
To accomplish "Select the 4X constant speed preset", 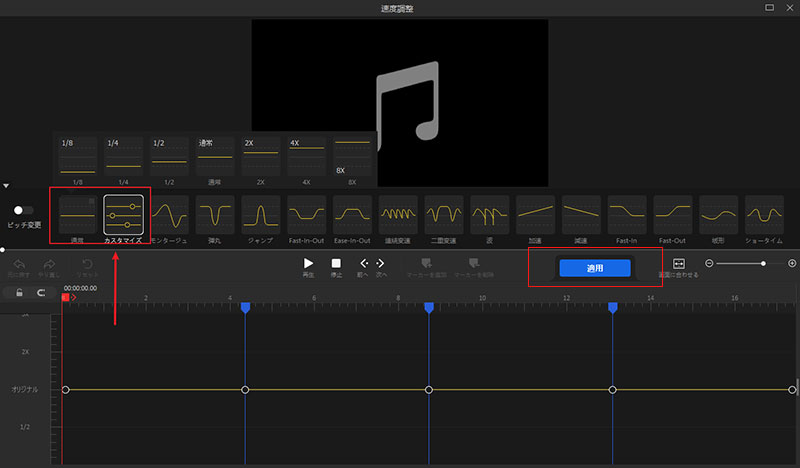I will pyautogui.click(x=307, y=156).
